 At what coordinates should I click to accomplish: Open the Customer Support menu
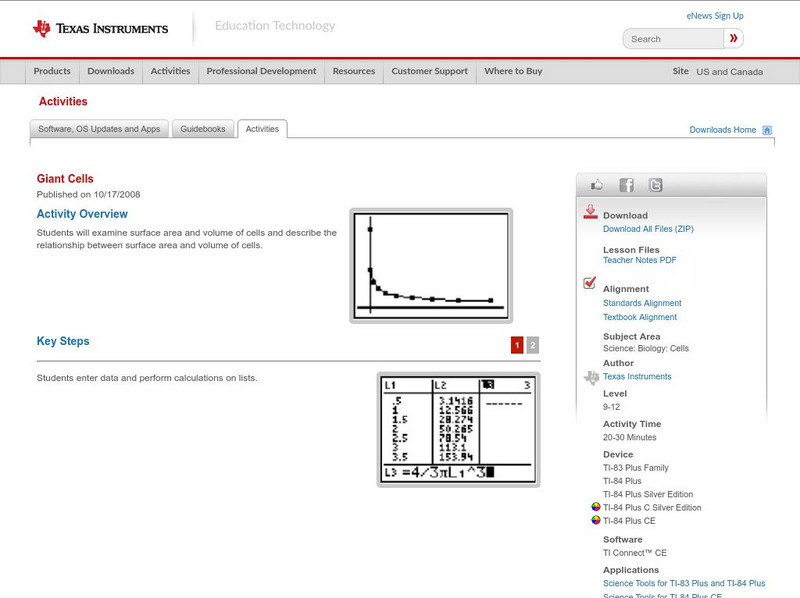430,71
